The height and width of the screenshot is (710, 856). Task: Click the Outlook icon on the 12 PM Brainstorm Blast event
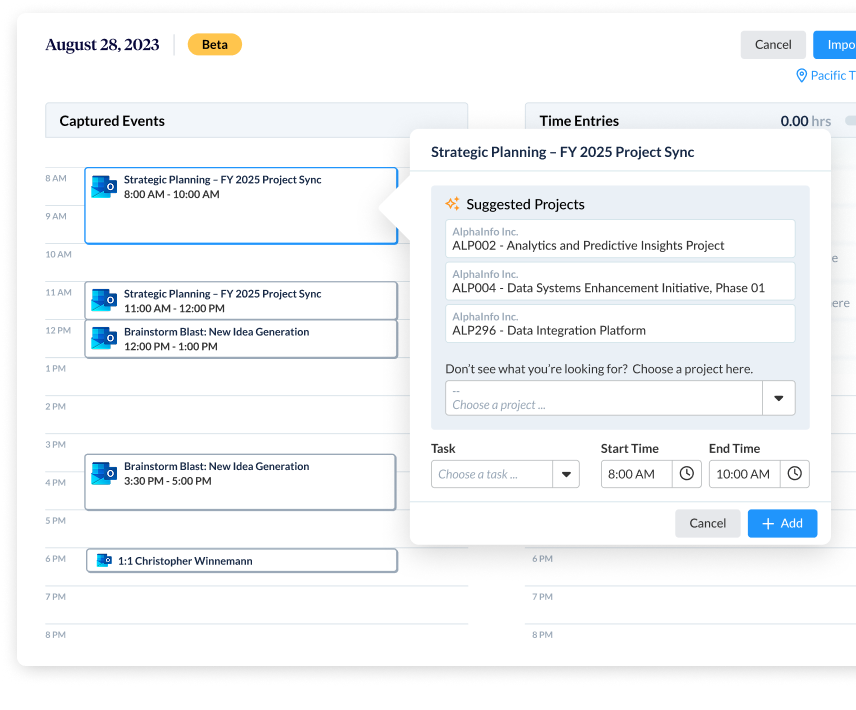pyautogui.click(x=104, y=339)
